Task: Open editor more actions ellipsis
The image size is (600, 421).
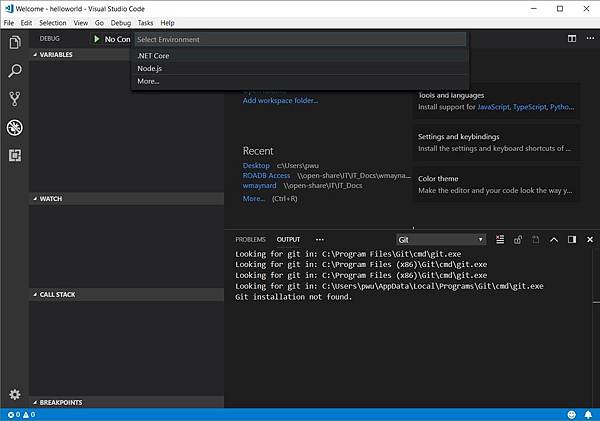Action: pos(590,38)
